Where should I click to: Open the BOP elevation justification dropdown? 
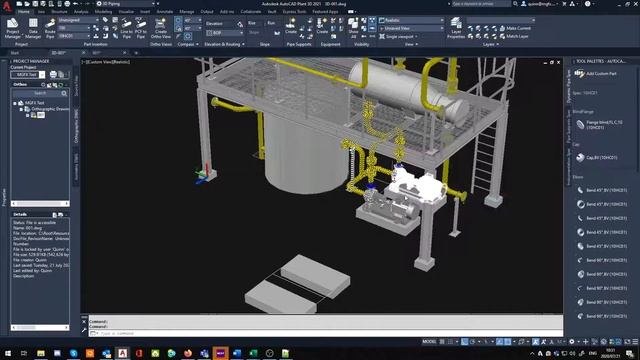click(x=224, y=33)
